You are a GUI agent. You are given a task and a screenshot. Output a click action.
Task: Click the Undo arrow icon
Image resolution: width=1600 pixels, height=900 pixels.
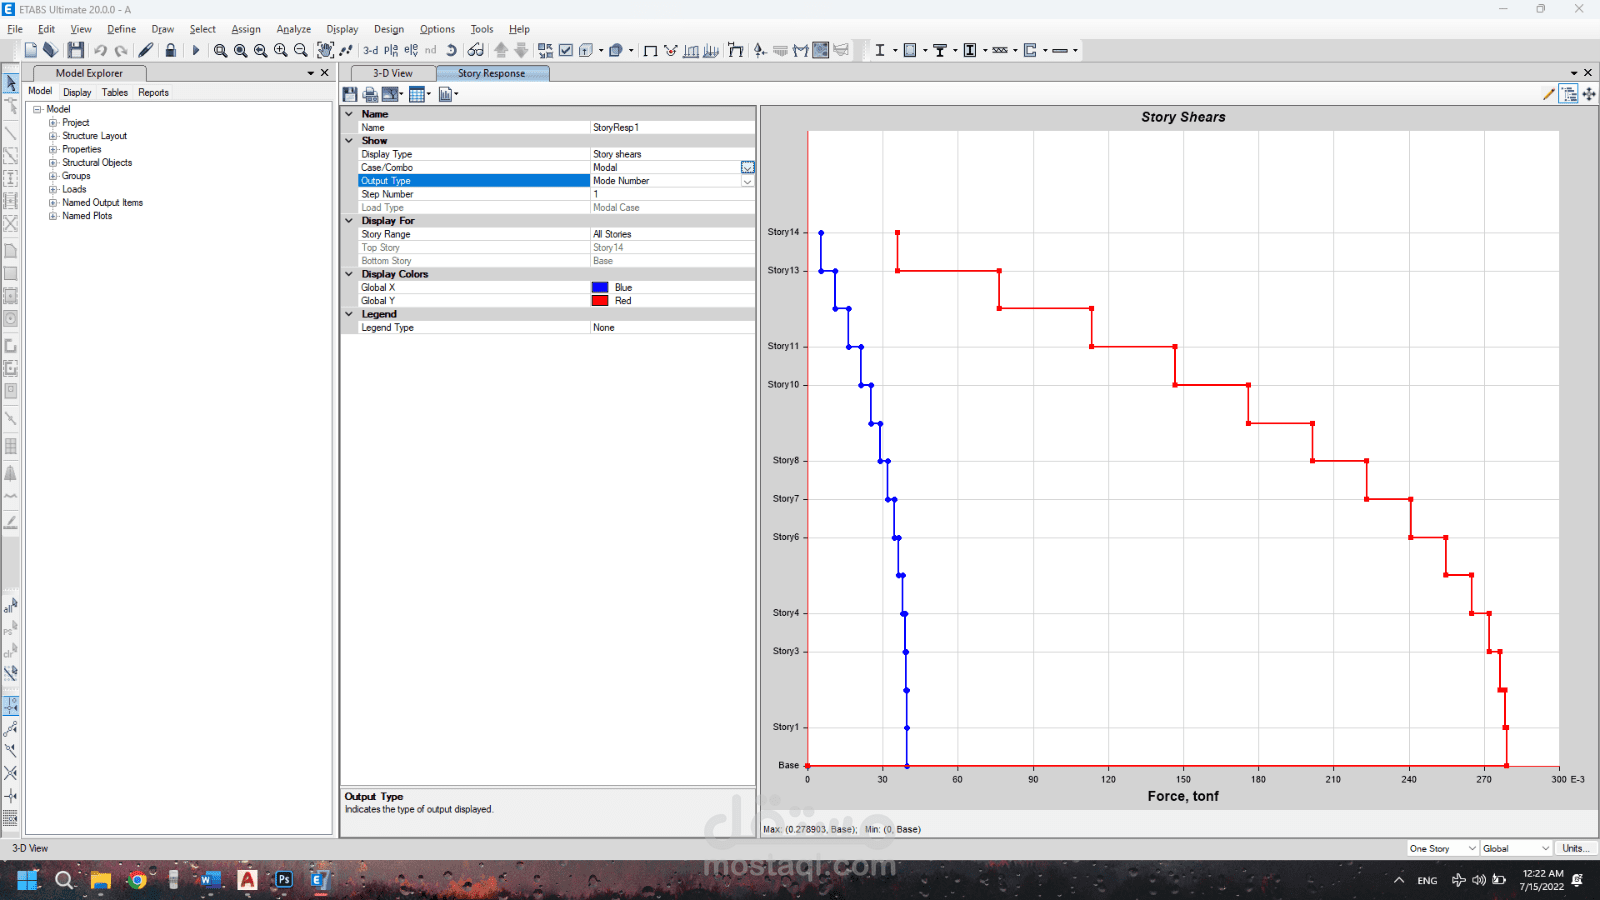click(100, 50)
